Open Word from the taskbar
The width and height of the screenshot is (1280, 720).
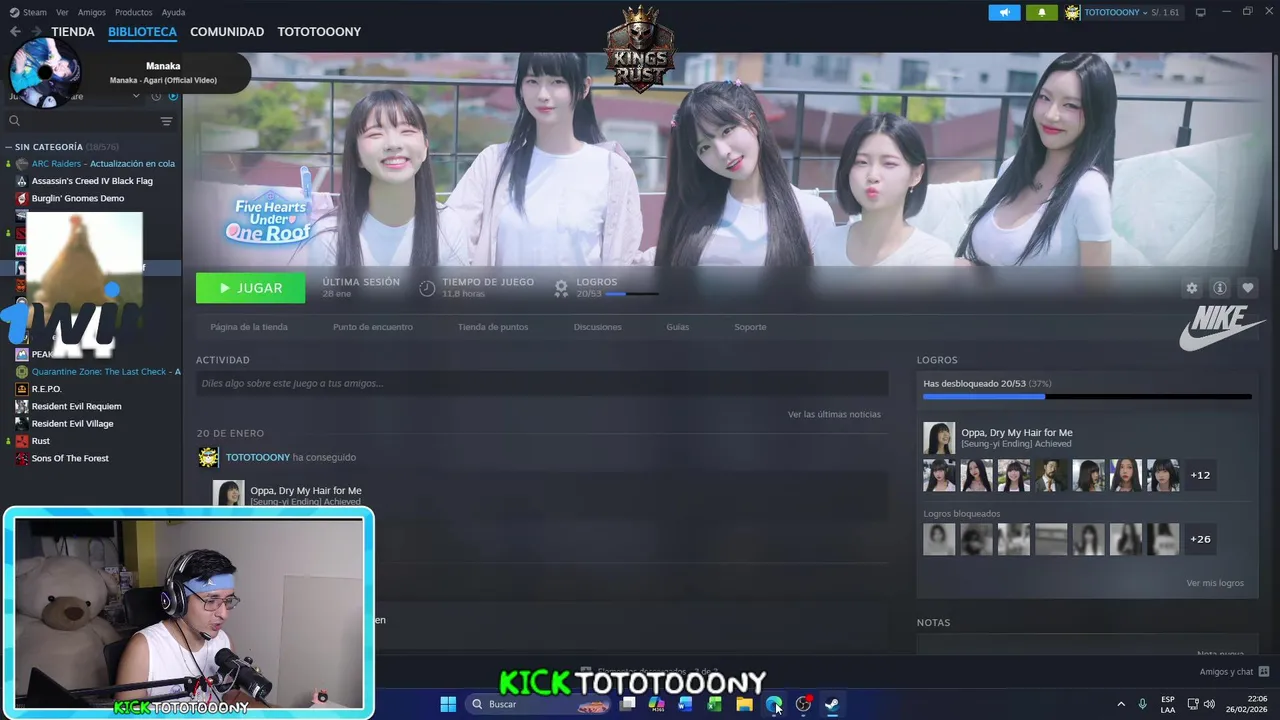tap(685, 704)
